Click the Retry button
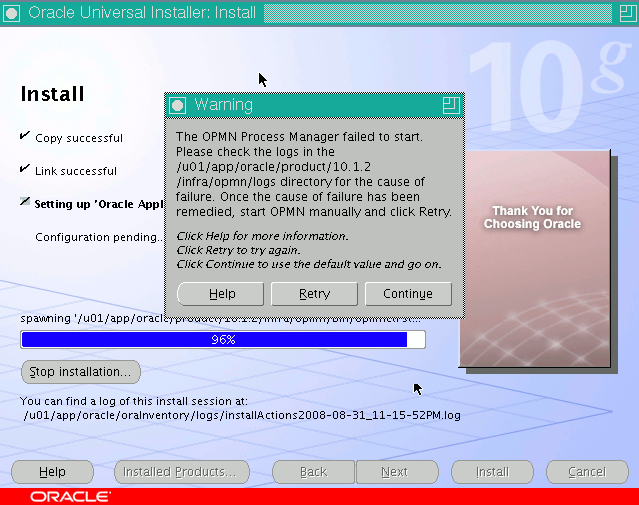Viewport: 639px width, 505px height. point(314,294)
